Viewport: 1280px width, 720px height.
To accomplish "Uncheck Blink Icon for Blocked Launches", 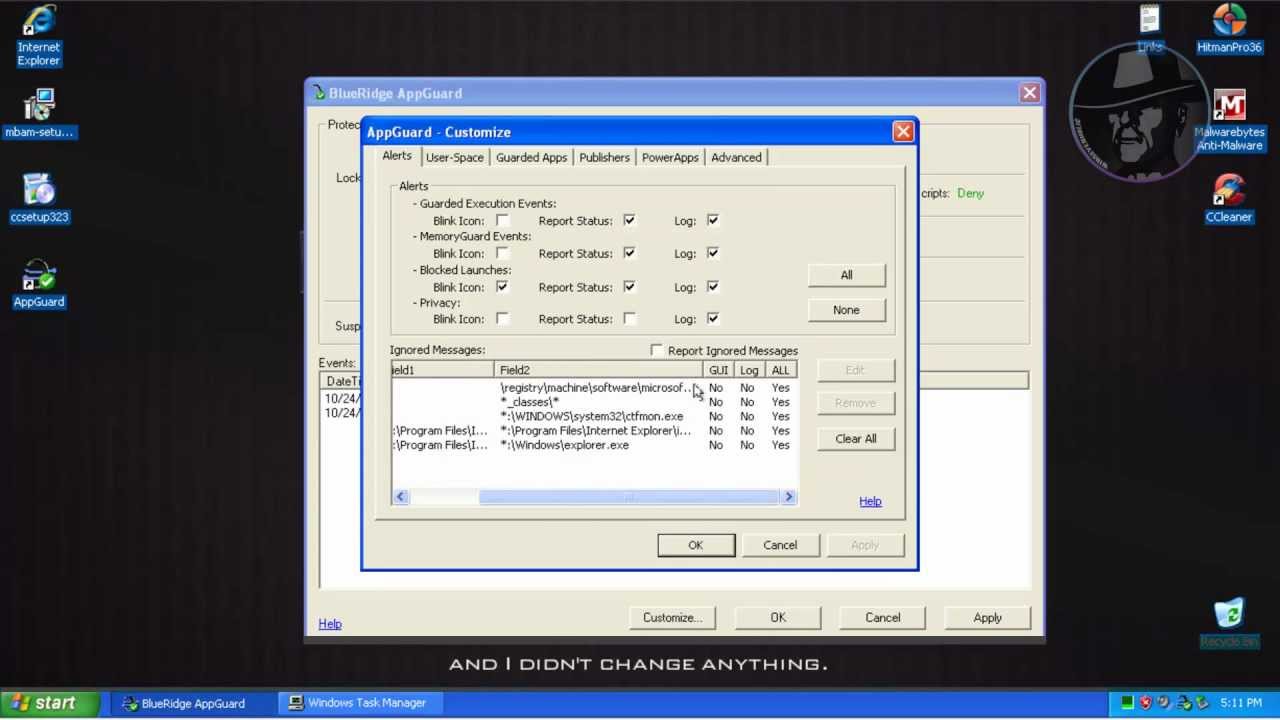I will point(502,287).
